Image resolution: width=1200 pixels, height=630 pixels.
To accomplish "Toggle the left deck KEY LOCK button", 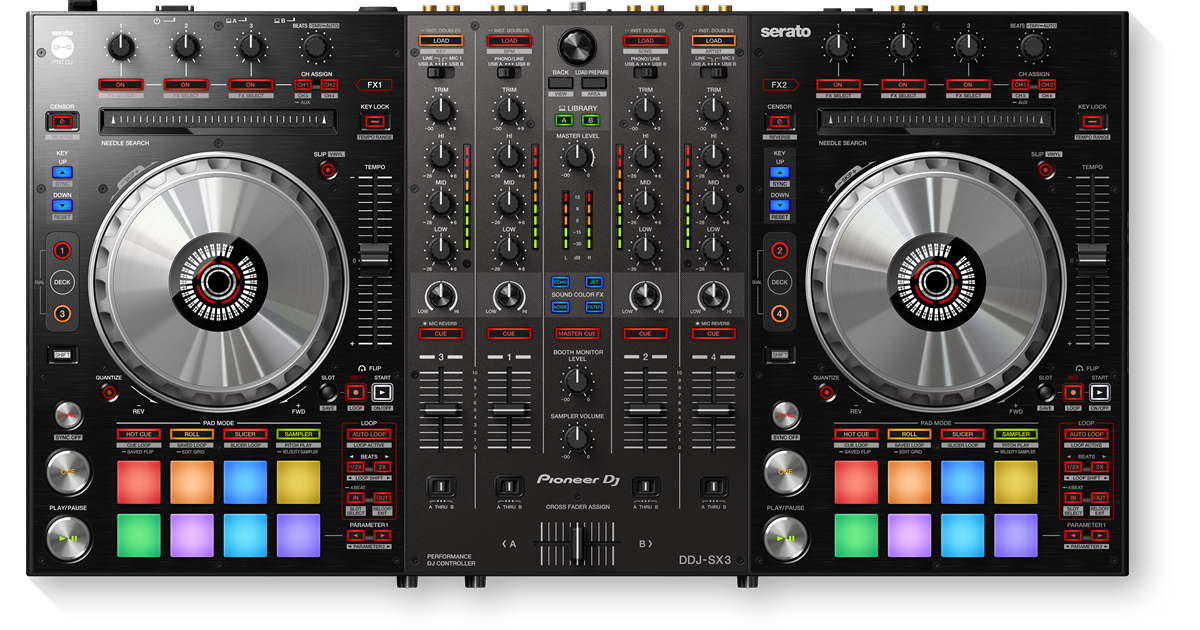I will (x=375, y=122).
